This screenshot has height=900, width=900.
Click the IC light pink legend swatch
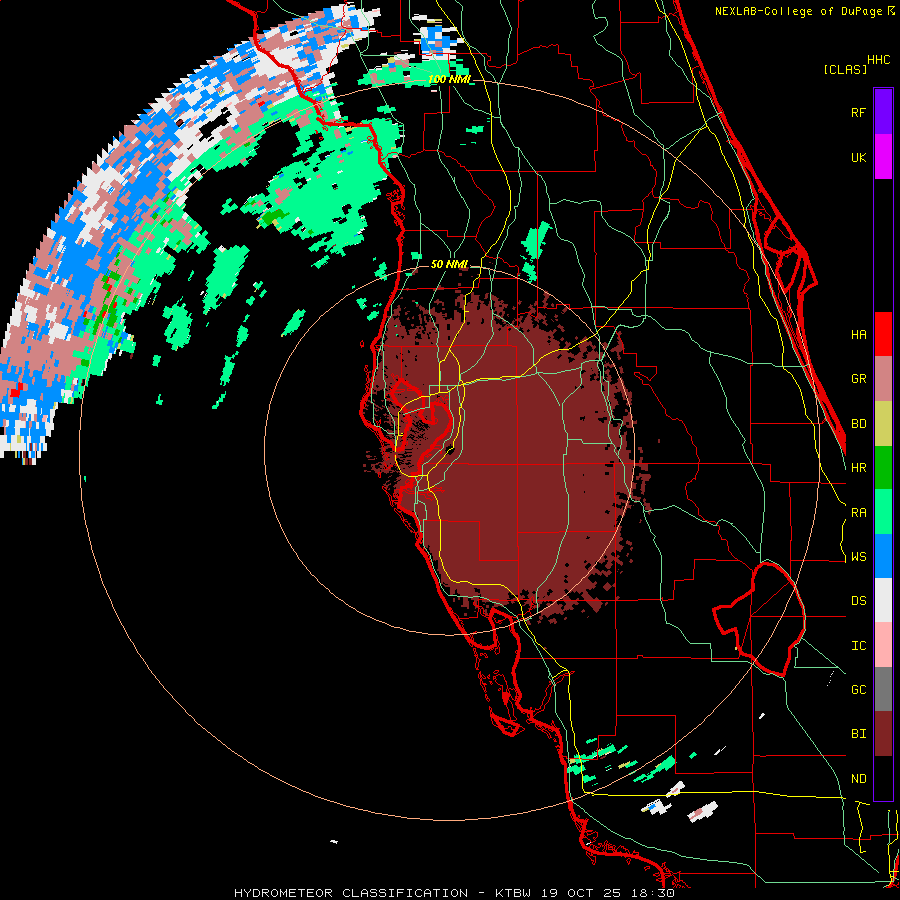click(x=883, y=645)
